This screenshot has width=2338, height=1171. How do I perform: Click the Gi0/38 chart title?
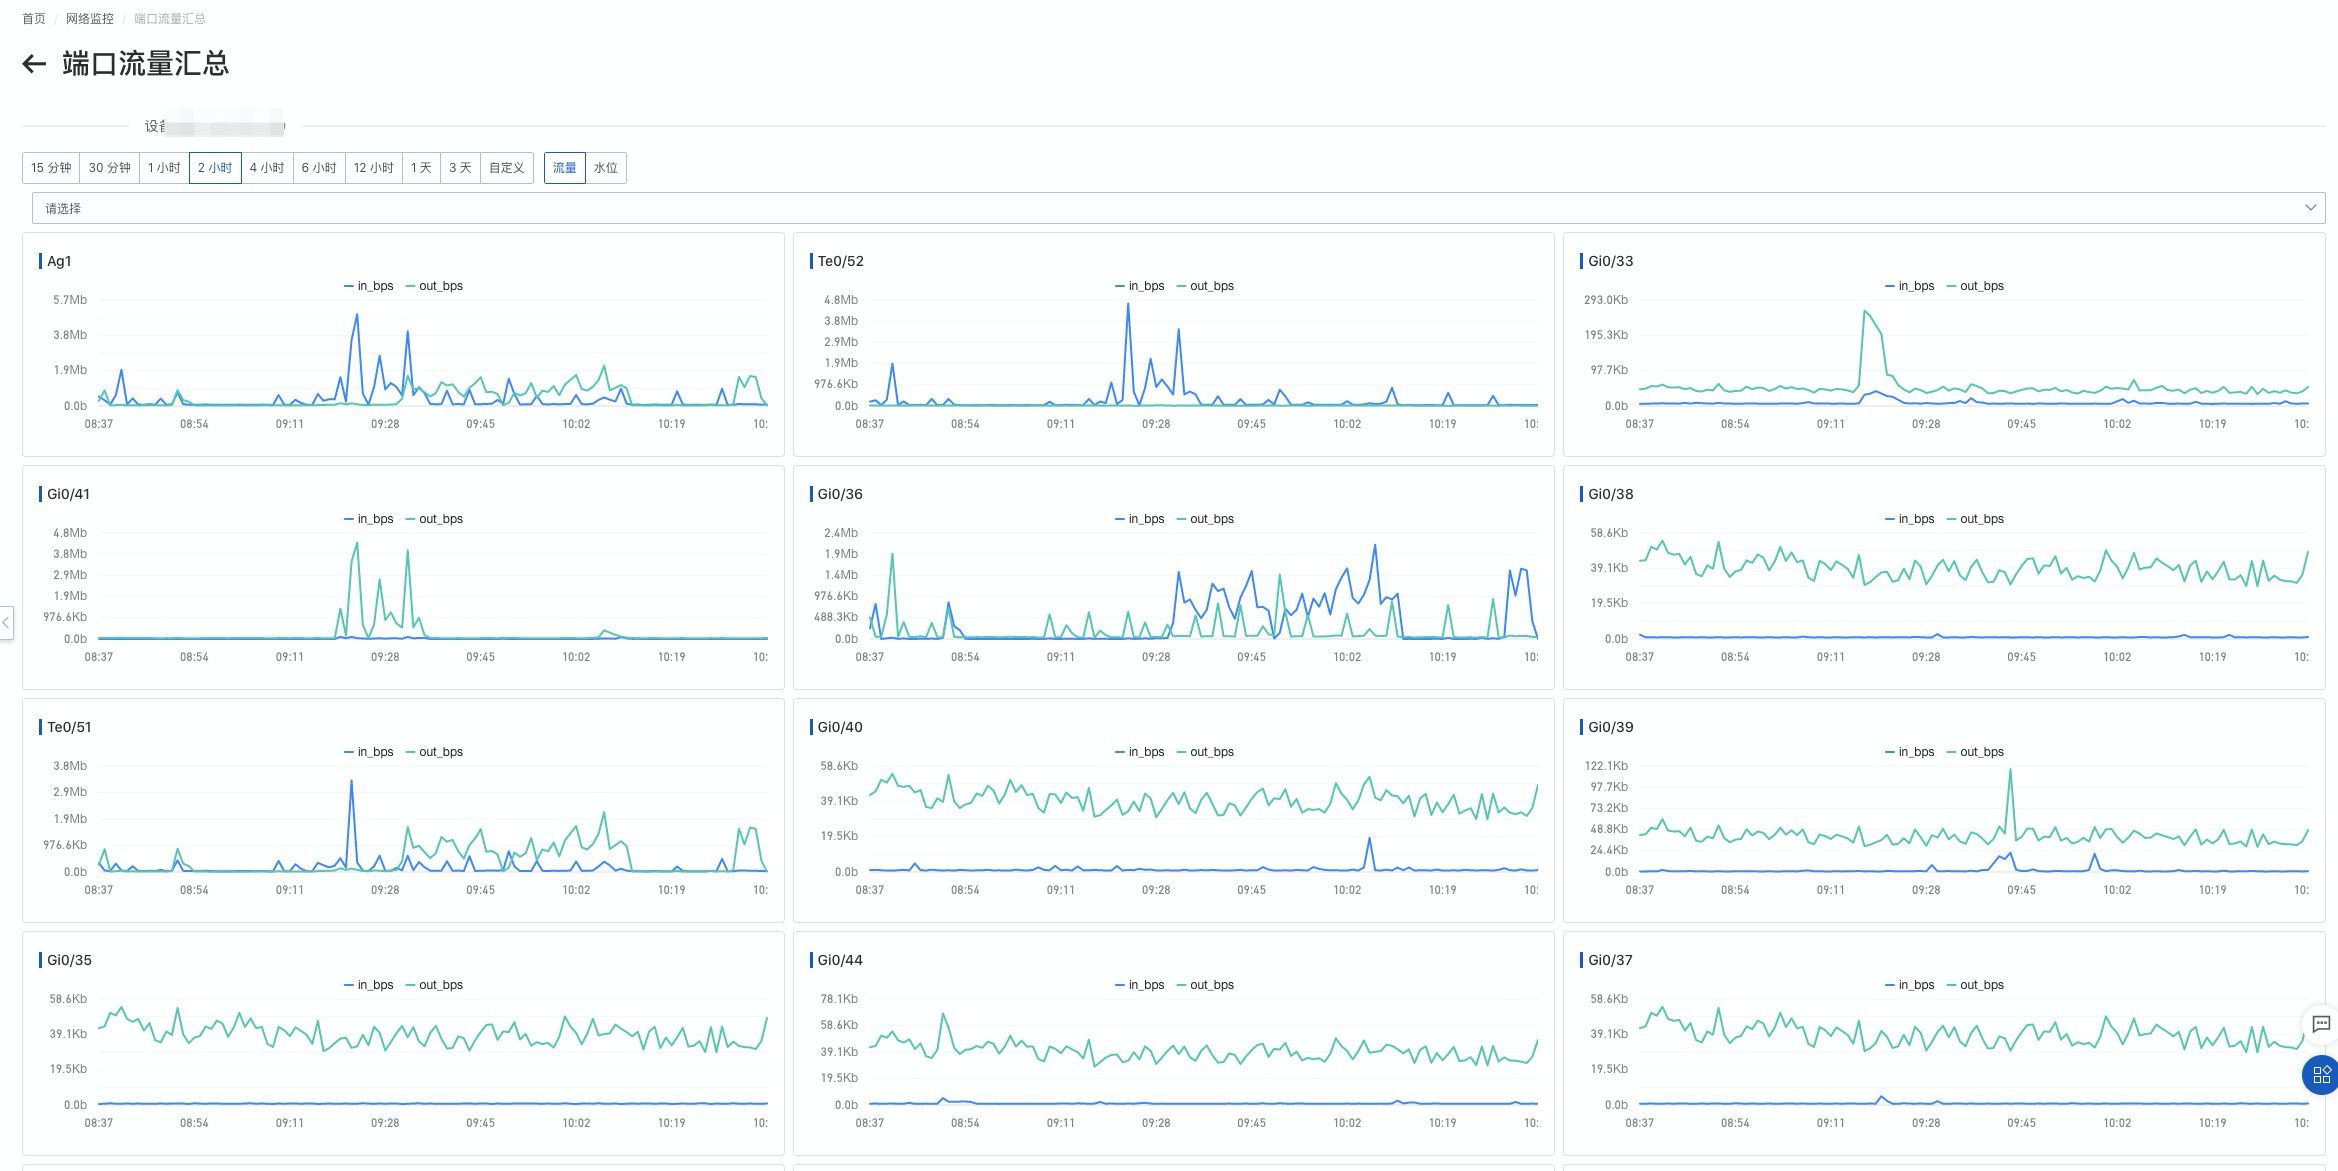[x=1610, y=494]
